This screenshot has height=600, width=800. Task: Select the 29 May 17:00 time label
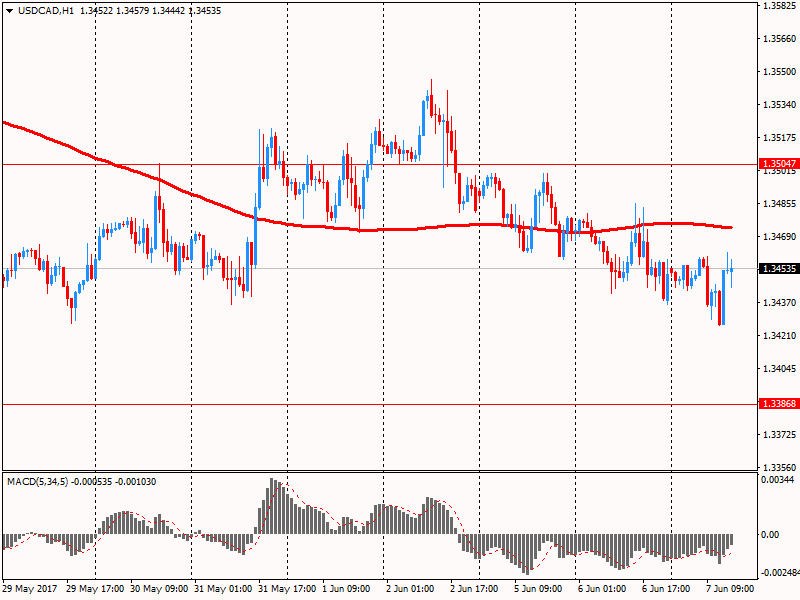pos(95,589)
